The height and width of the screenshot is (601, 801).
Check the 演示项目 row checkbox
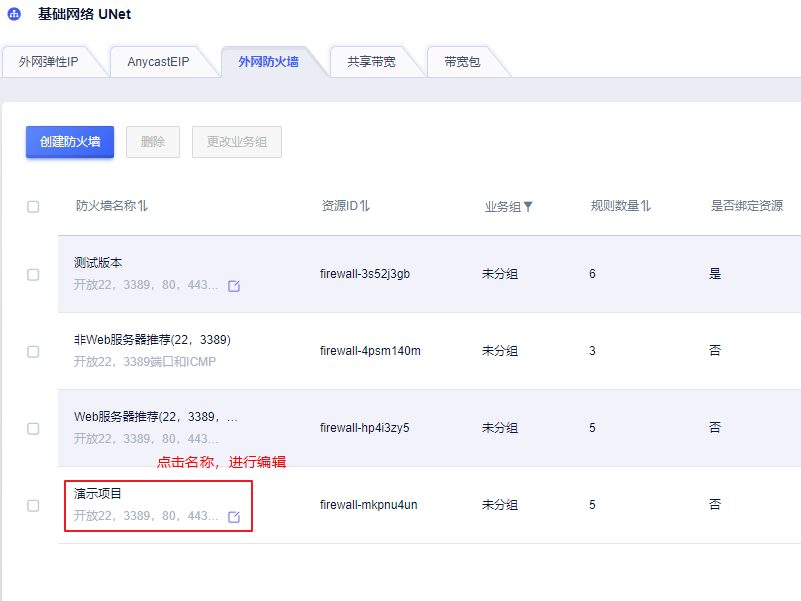click(x=33, y=505)
